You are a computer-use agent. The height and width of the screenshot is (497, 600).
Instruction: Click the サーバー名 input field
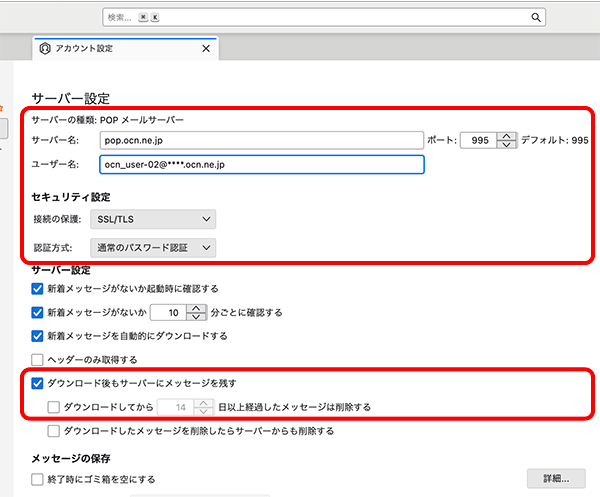tap(261, 141)
